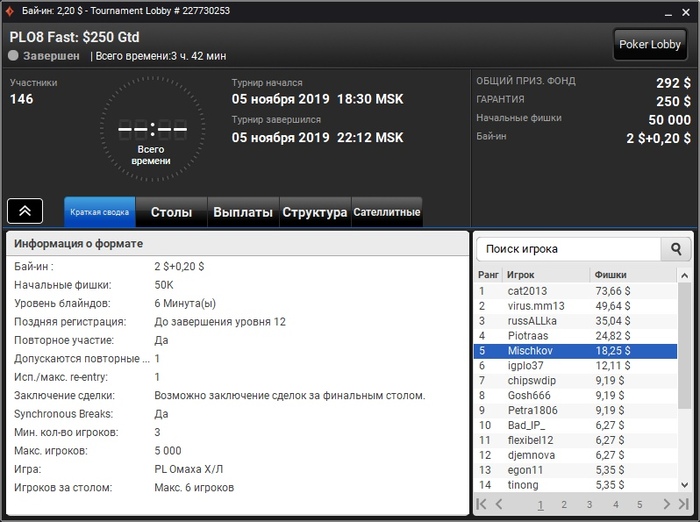This screenshot has height=522, width=700.
Task: Go to first page of player list
Action: [482, 504]
